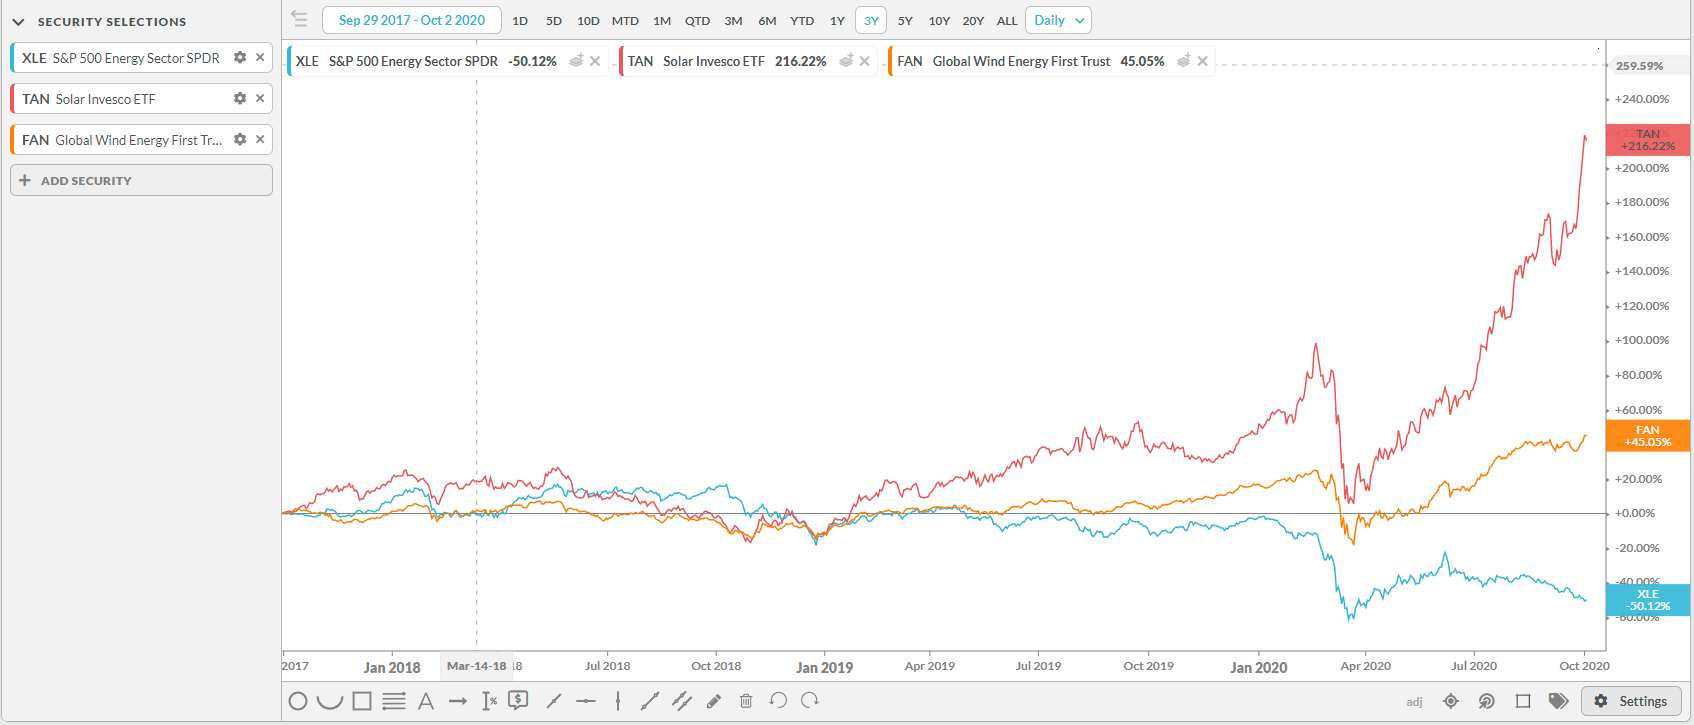Open the chart Settings button

[x=1630, y=701]
